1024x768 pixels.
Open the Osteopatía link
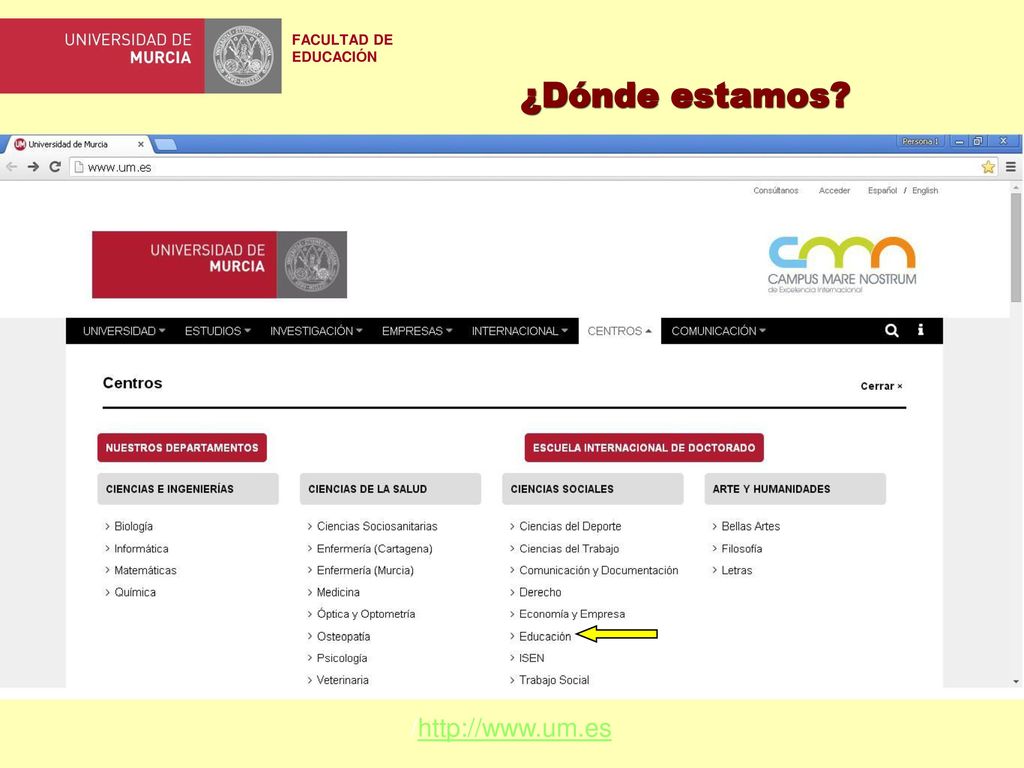(x=343, y=636)
